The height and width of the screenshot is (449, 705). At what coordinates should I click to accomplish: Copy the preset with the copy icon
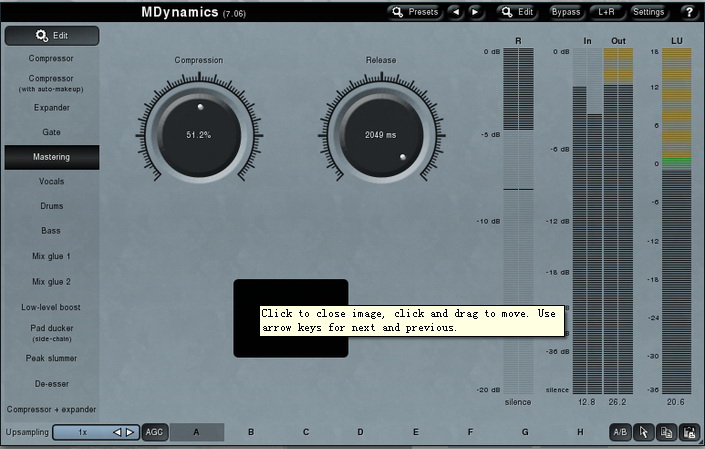(x=666, y=432)
